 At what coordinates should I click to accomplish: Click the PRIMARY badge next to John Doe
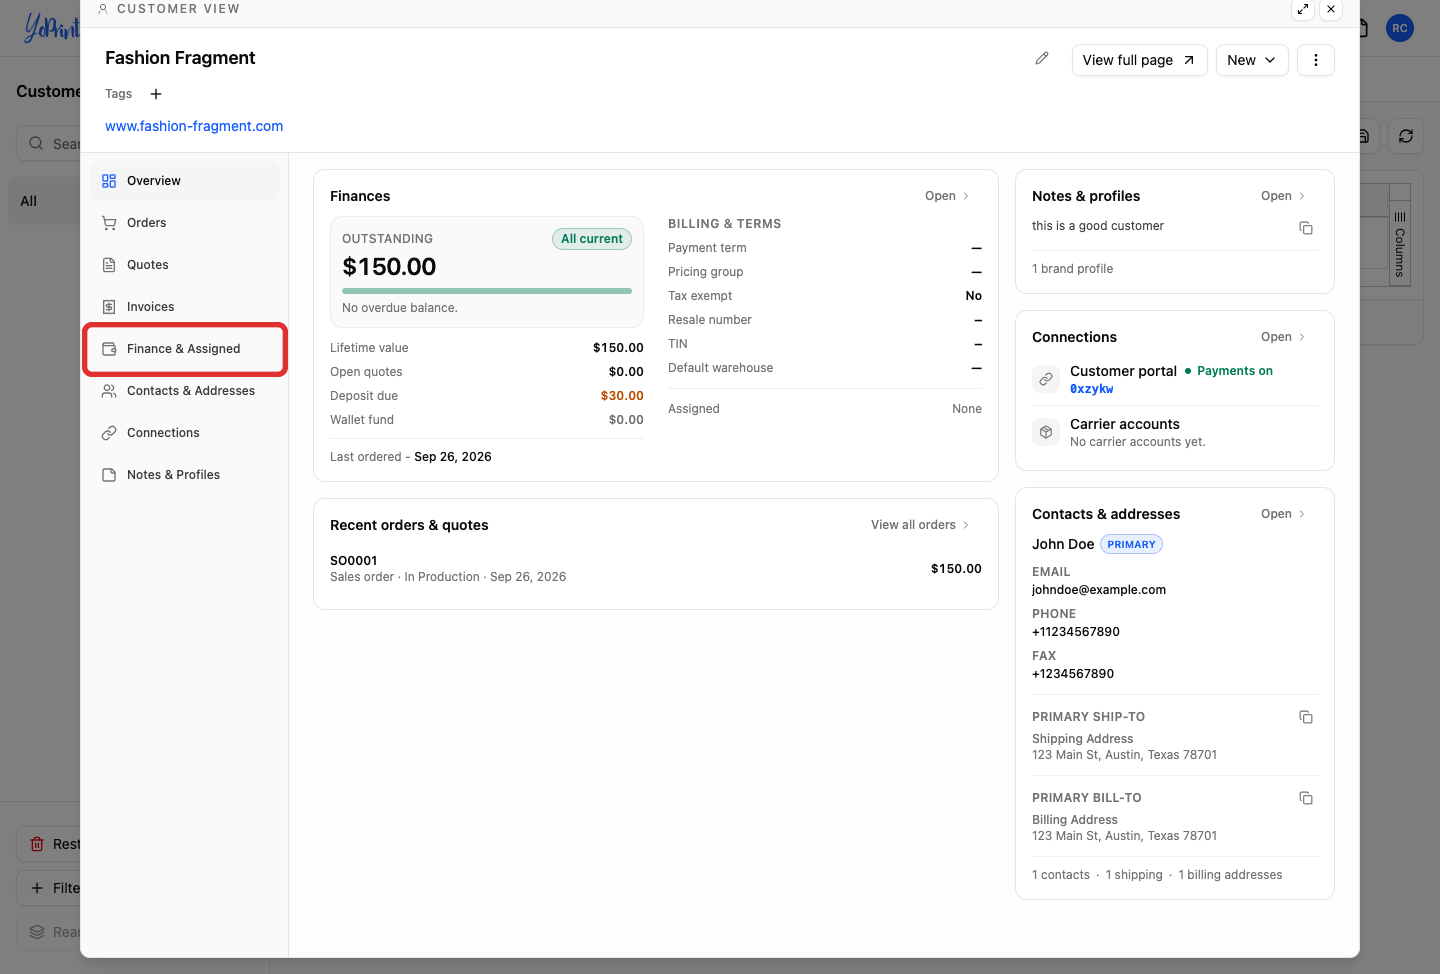(x=1132, y=544)
